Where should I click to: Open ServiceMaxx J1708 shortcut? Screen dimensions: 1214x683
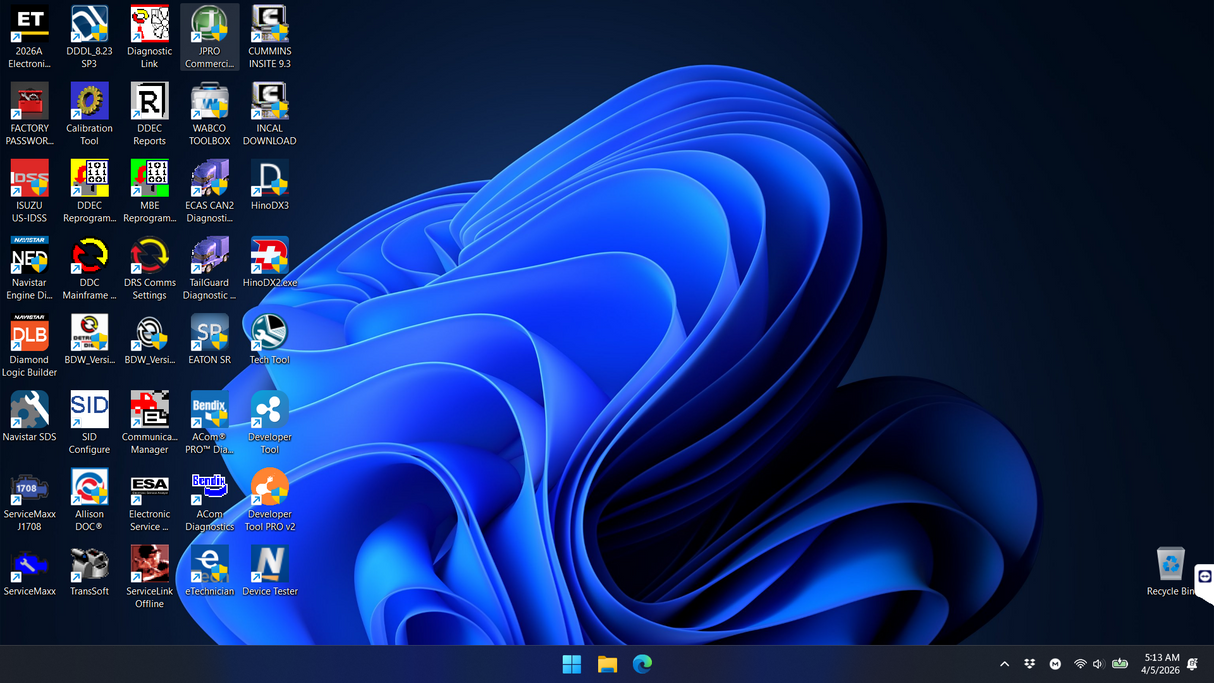tap(29, 499)
